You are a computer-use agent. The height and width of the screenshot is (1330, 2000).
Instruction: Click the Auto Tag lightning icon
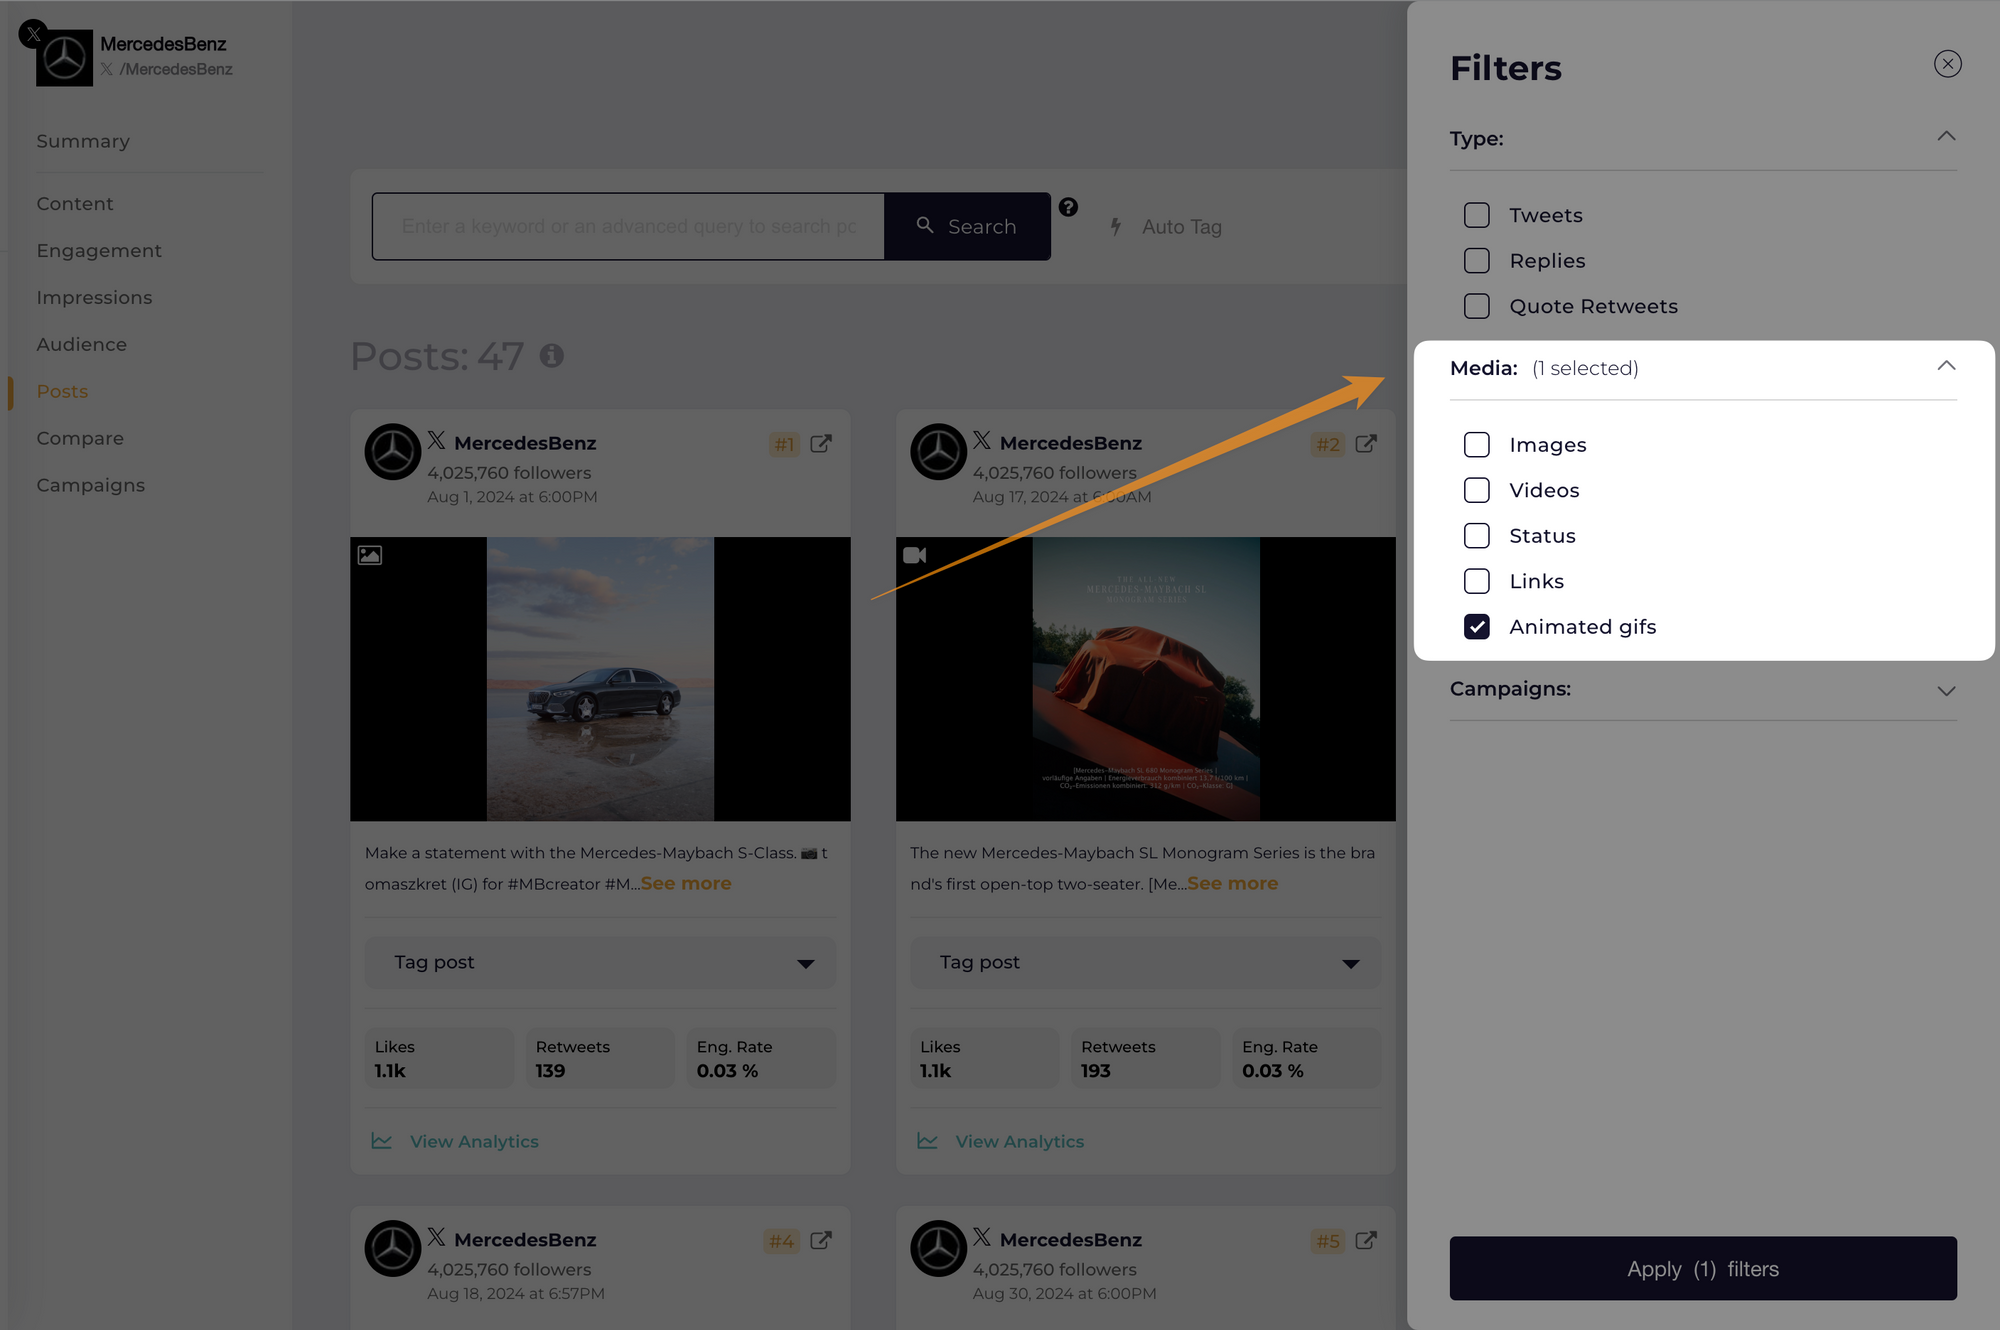1116,227
